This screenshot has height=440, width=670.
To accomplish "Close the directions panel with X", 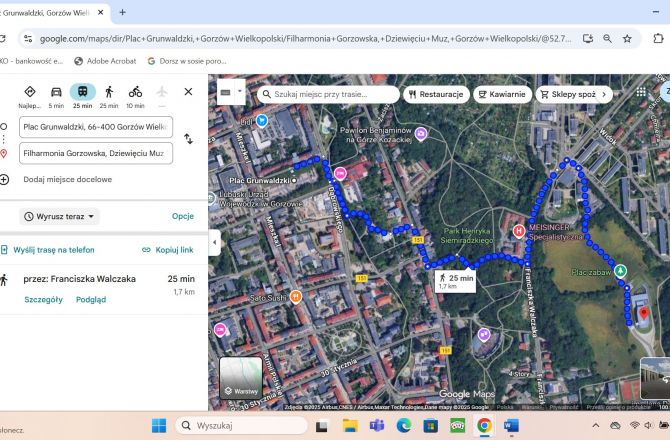I will click(188, 92).
